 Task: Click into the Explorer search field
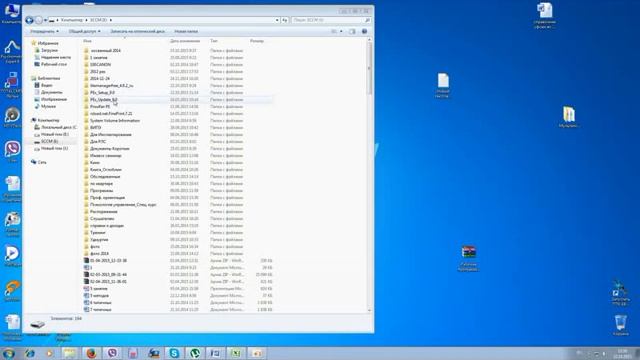pyautogui.click(x=328, y=20)
